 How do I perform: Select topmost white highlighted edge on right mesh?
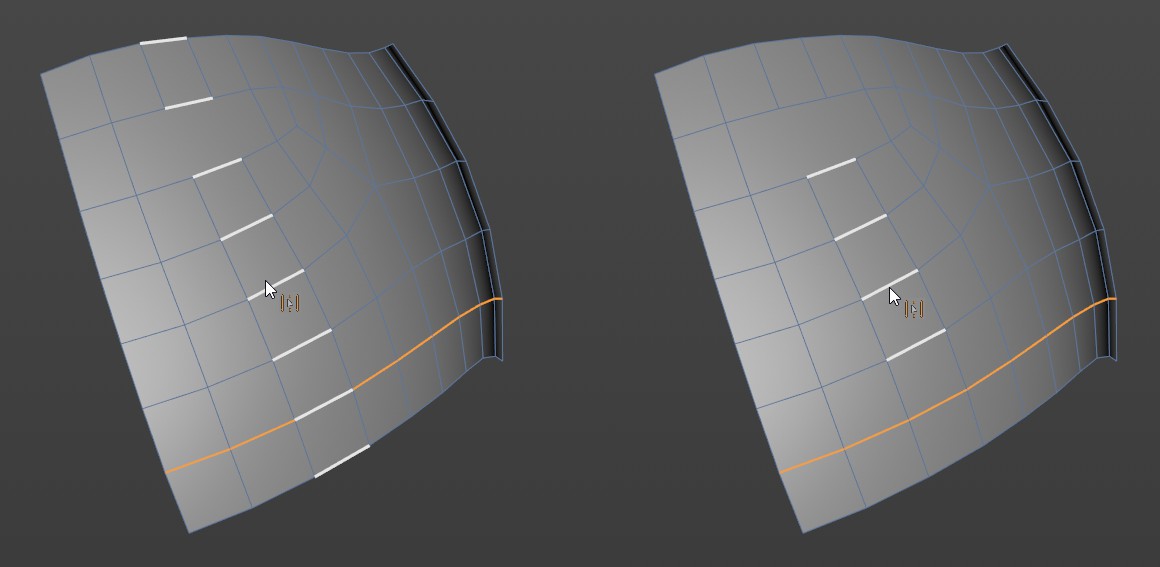(x=831, y=168)
